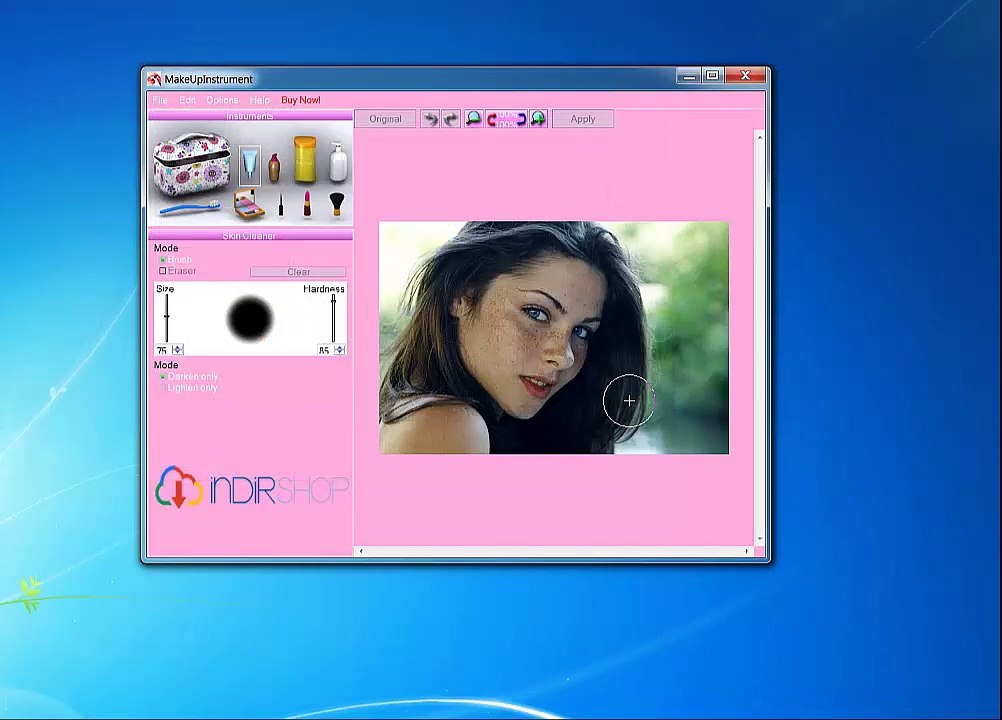Open the File menu

point(160,100)
